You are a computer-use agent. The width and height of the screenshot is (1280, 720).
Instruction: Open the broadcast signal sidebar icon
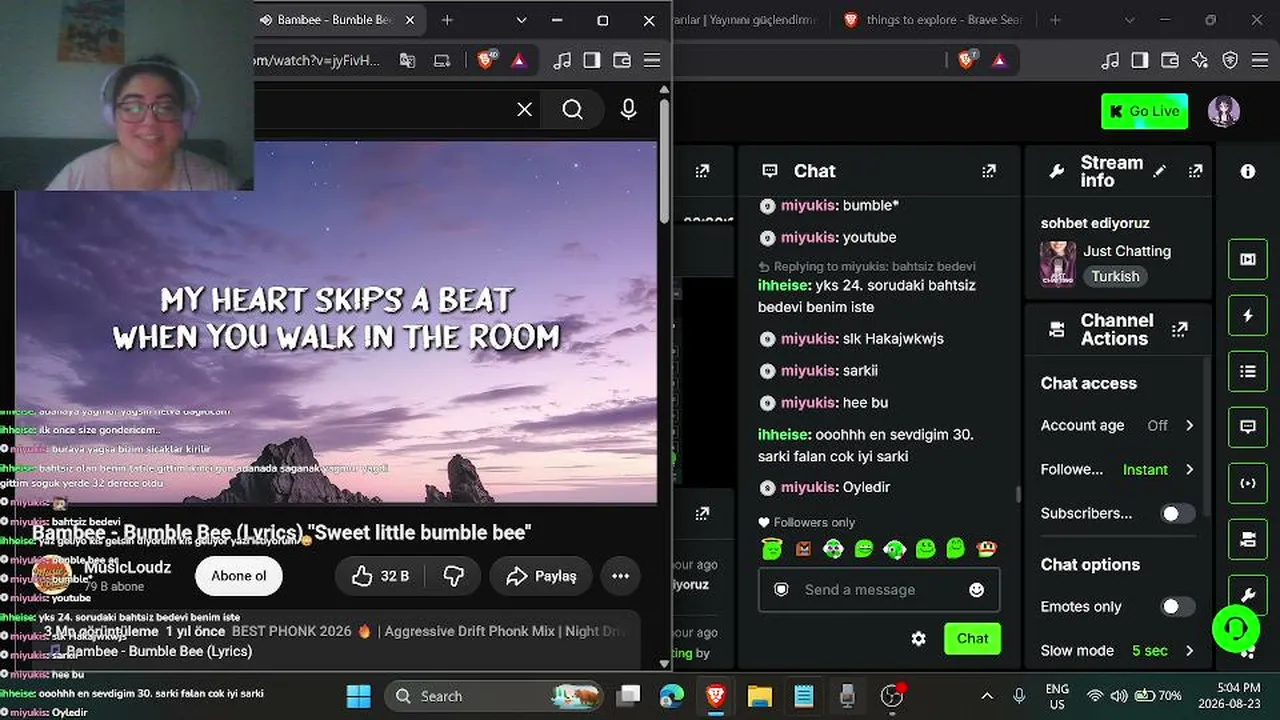(x=1248, y=483)
